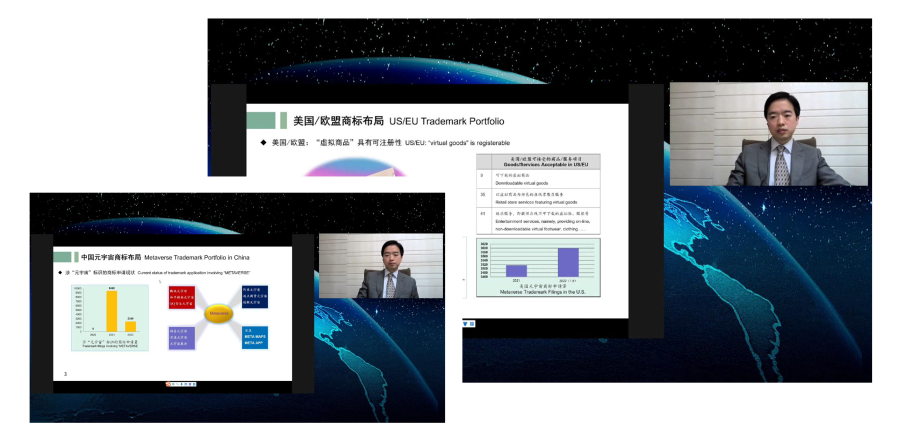
Task: Click the taller 2022 bar in U.S. filings chart
Action: [x=568, y=262]
